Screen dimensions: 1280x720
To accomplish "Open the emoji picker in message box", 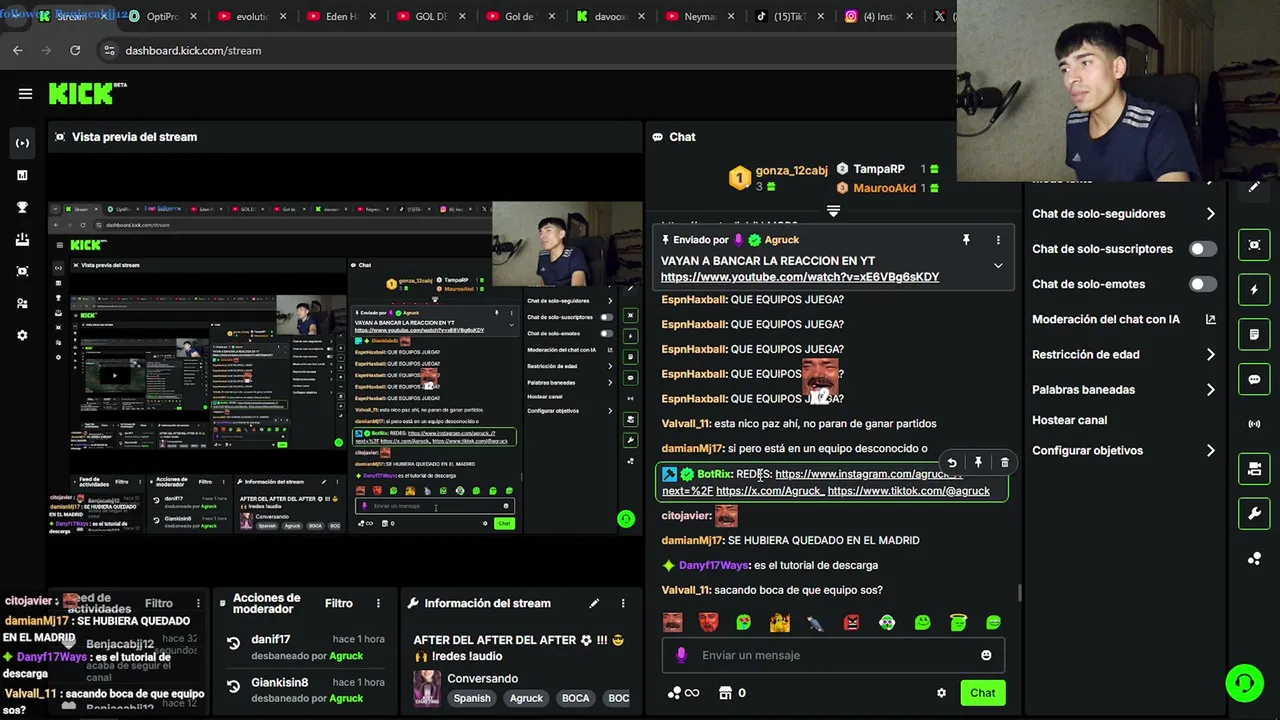I will (x=986, y=655).
